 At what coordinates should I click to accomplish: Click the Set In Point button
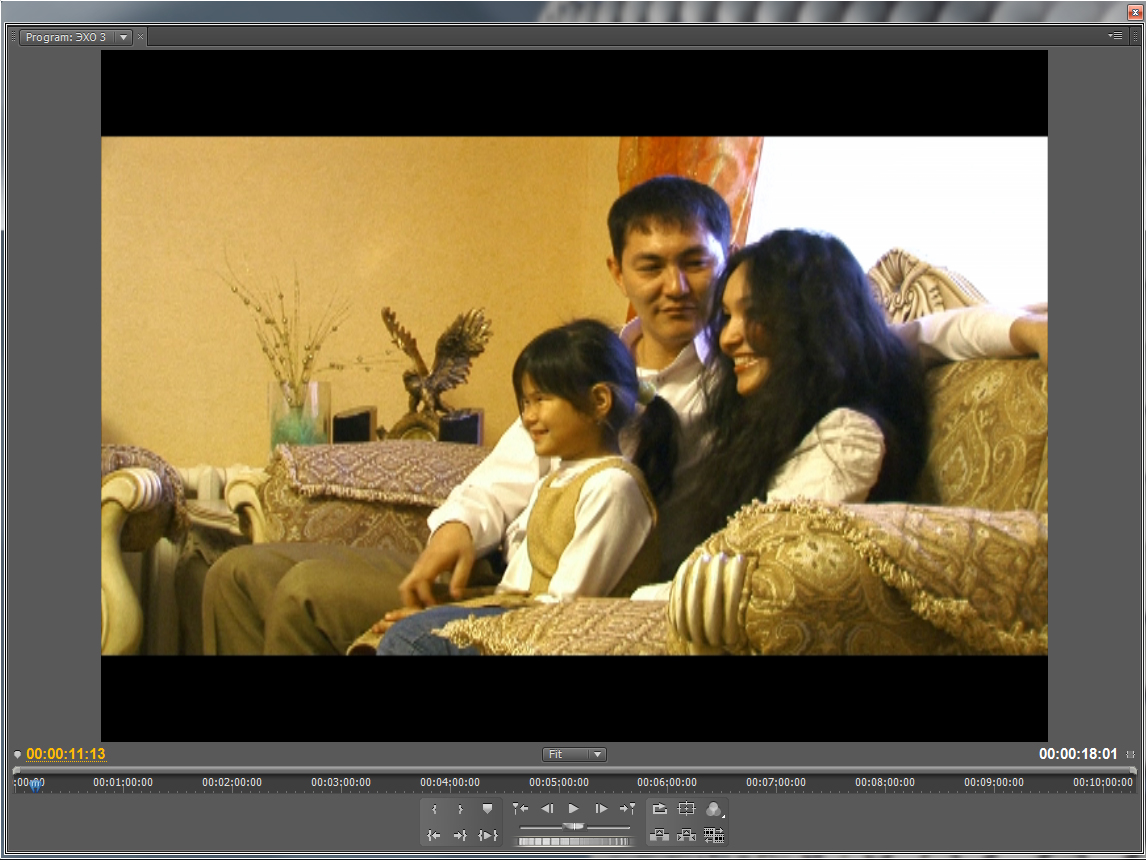pyautogui.click(x=434, y=809)
